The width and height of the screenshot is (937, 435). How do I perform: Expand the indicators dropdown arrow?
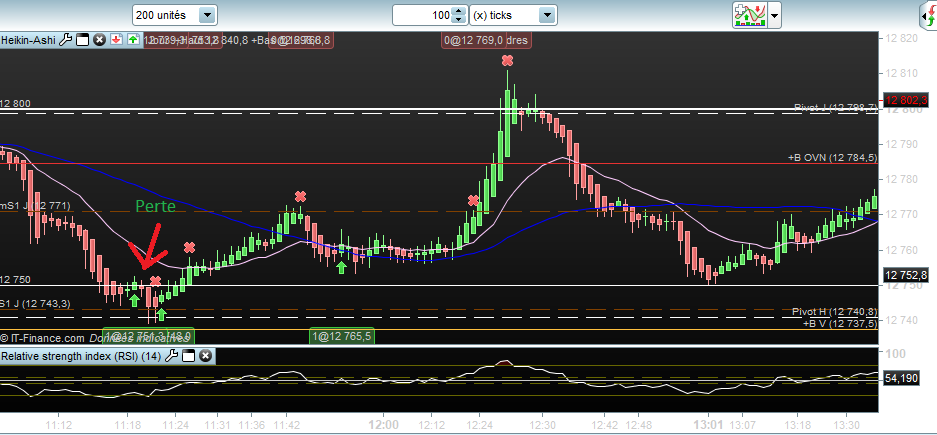point(775,15)
